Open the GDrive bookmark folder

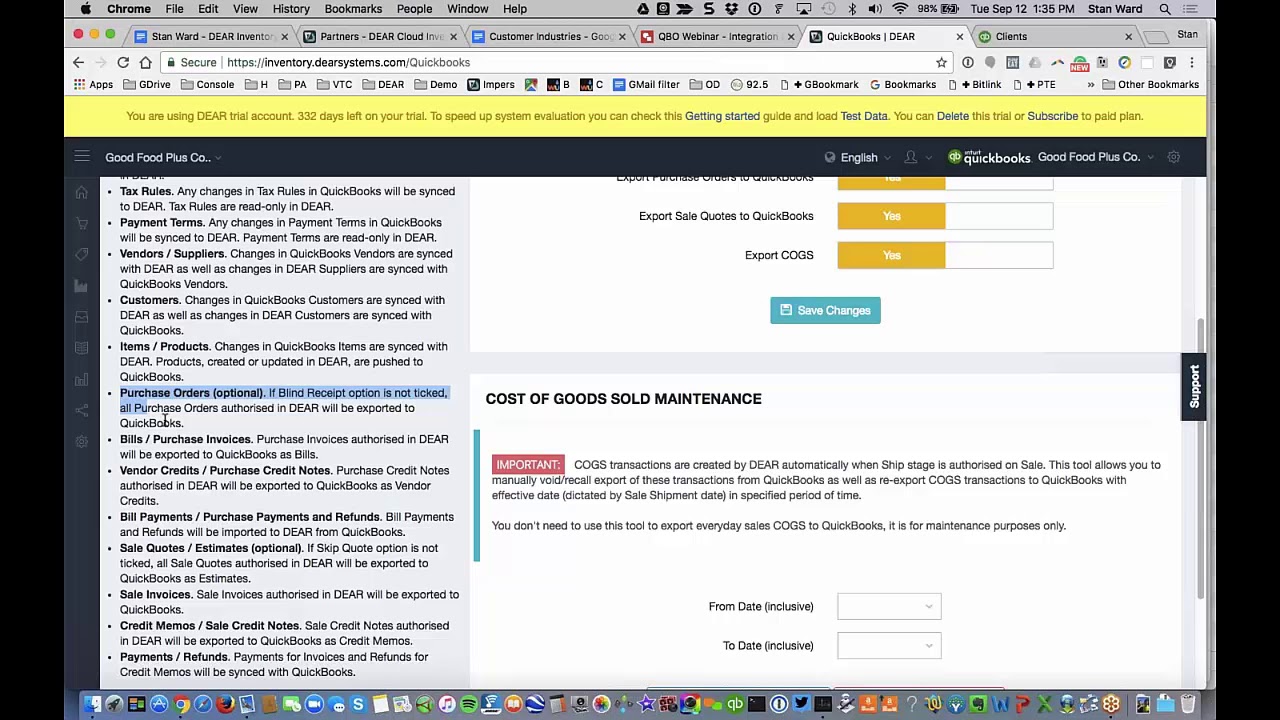[x=147, y=85]
